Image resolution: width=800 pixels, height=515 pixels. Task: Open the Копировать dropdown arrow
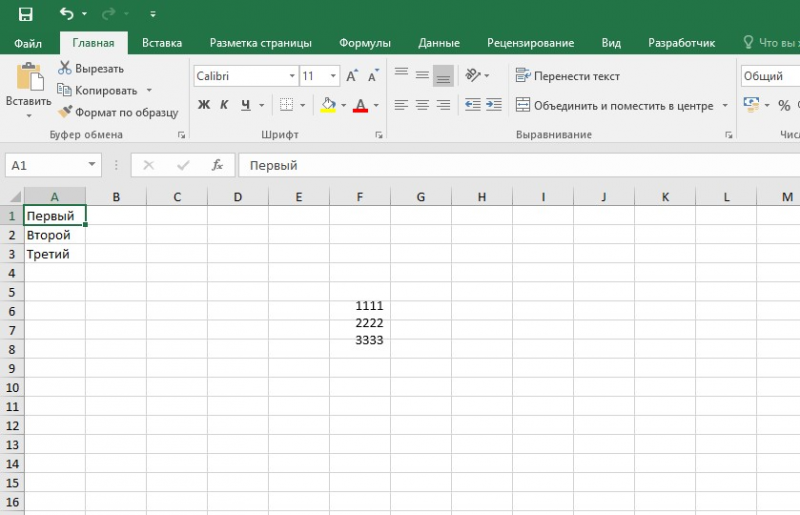pyautogui.click(x=149, y=90)
